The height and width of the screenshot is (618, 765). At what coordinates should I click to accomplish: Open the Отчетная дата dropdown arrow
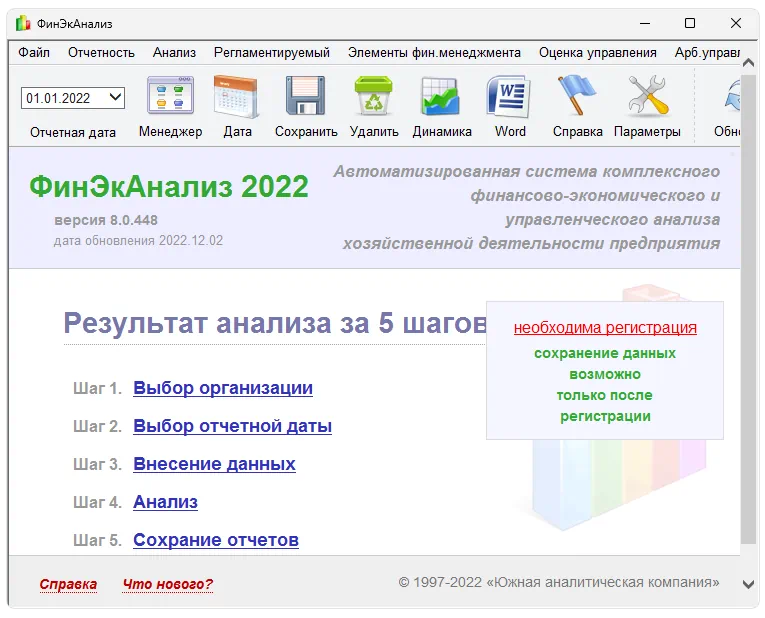pyautogui.click(x=115, y=98)
